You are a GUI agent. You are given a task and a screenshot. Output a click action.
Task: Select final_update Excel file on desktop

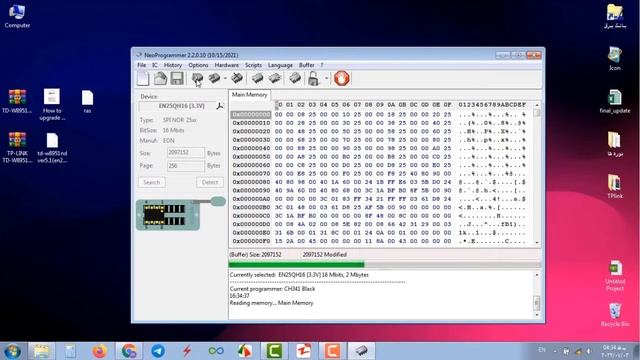point(615,101)
